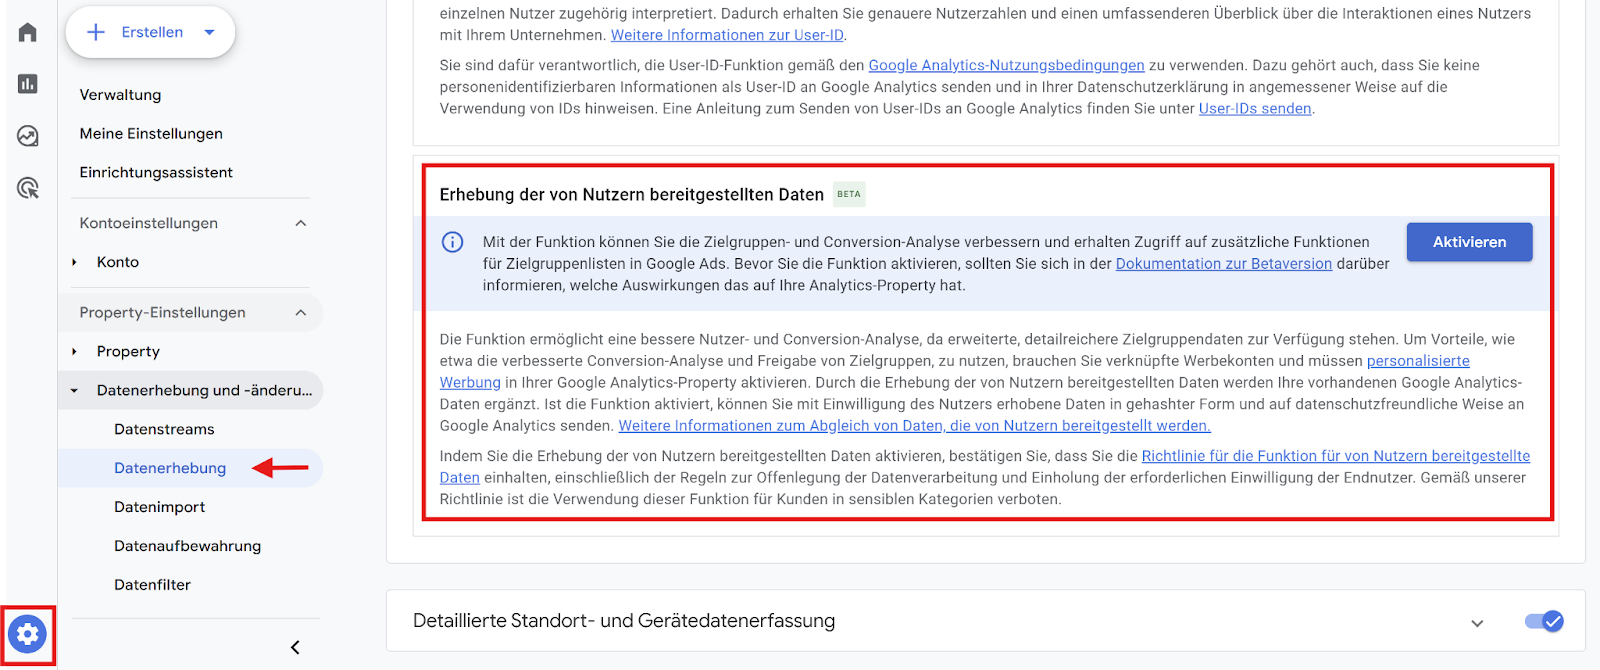Open Weitere Informationen zum Abgleich von Daten link

(x=914, y=426)
